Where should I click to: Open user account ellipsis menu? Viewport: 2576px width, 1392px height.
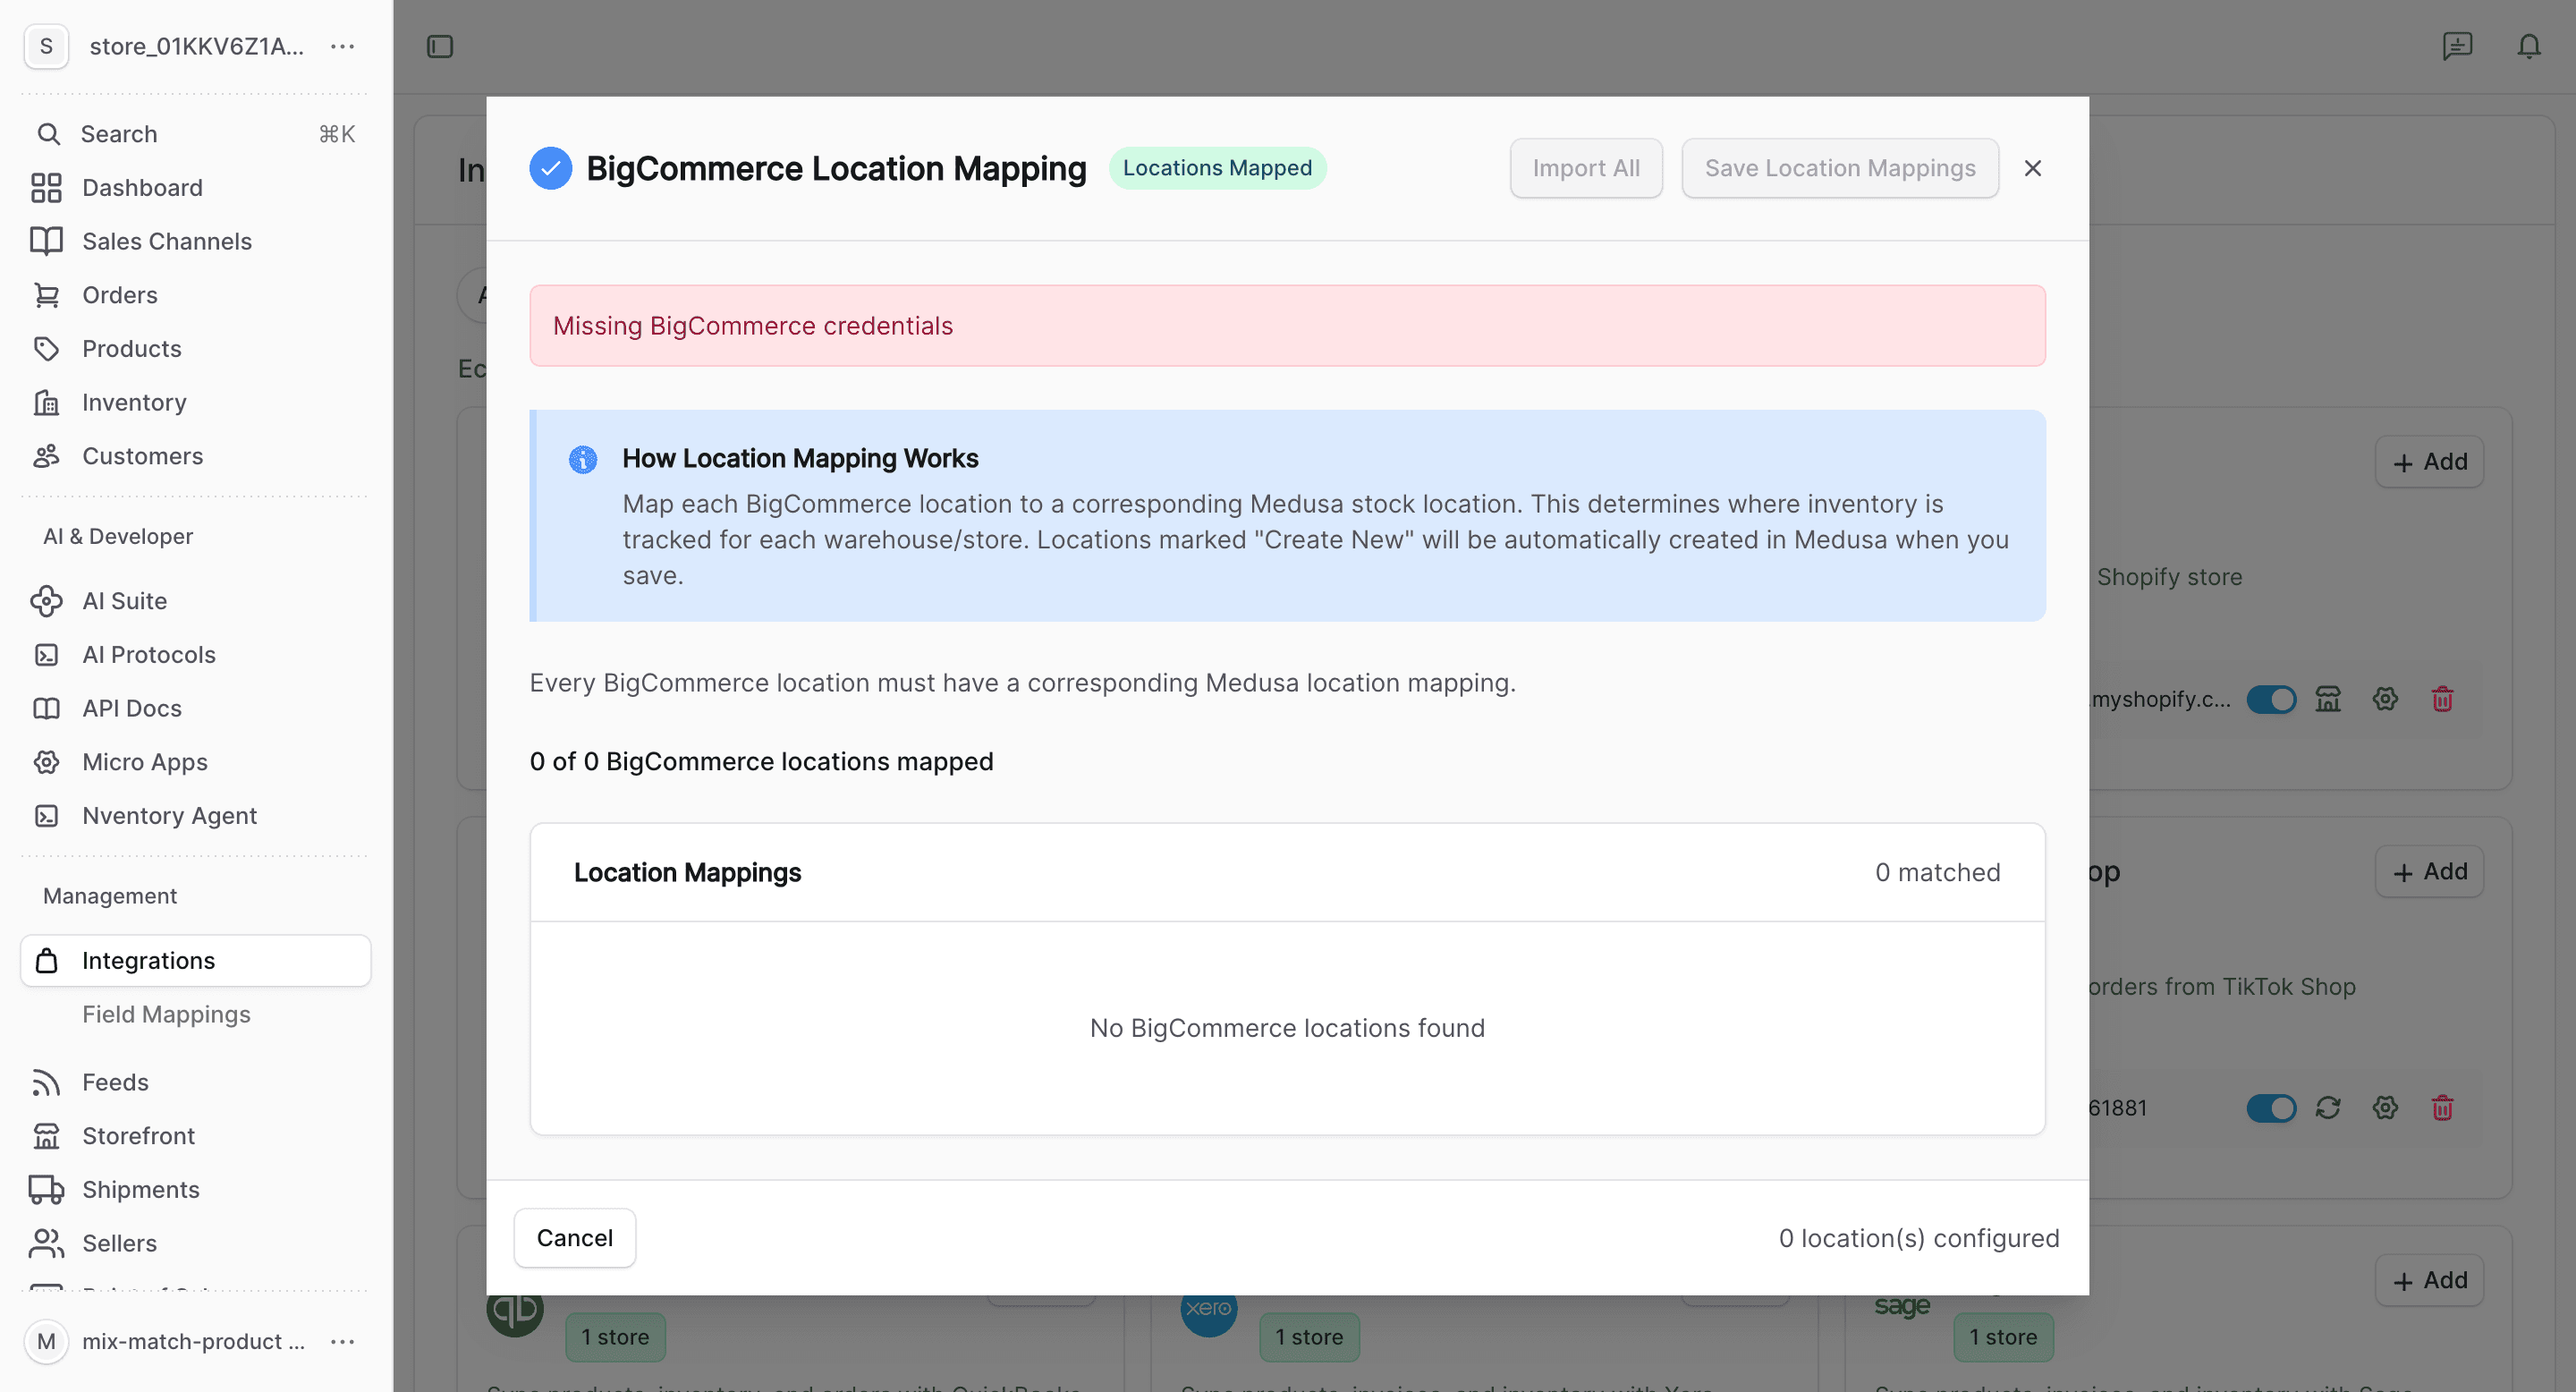click(342, 1342)
